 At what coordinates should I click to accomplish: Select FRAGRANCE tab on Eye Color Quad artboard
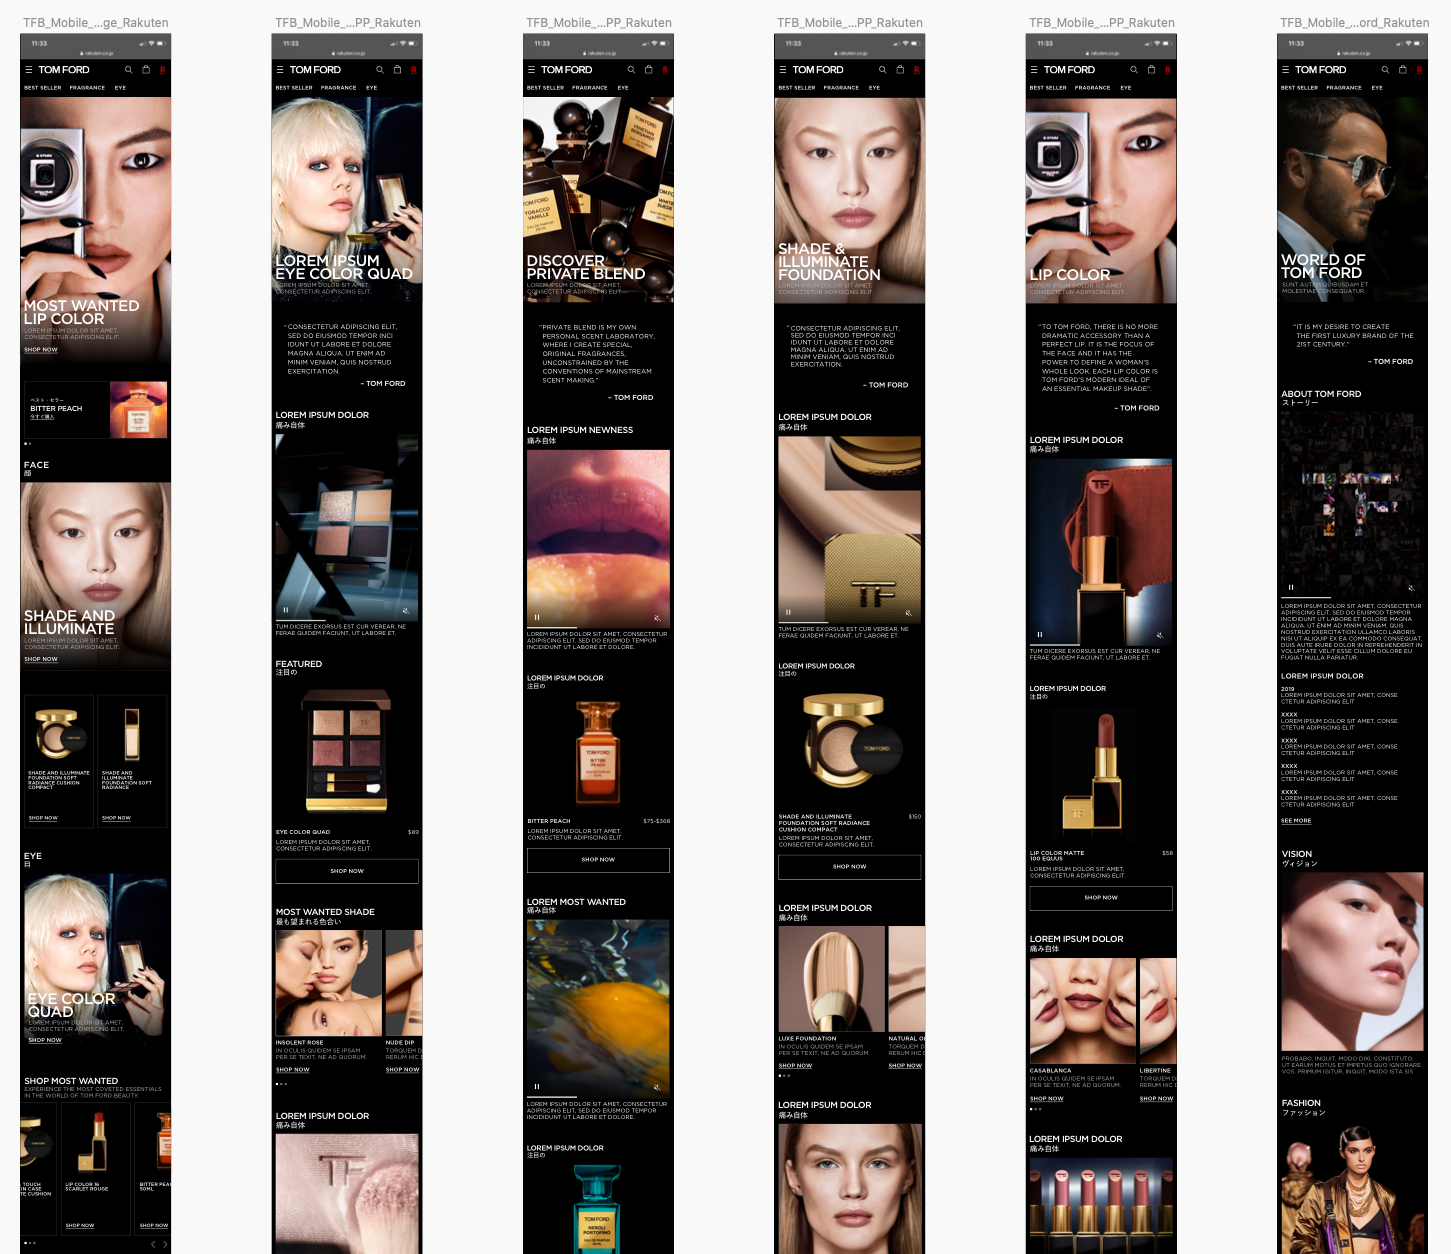(339, 88)
